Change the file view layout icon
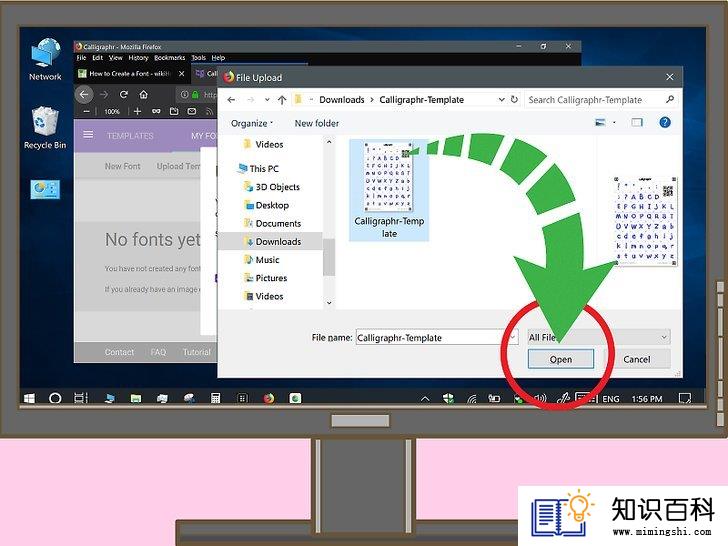The height and width of the screenshot is (546, 728). pyautogui.click(x=600, y=123)
